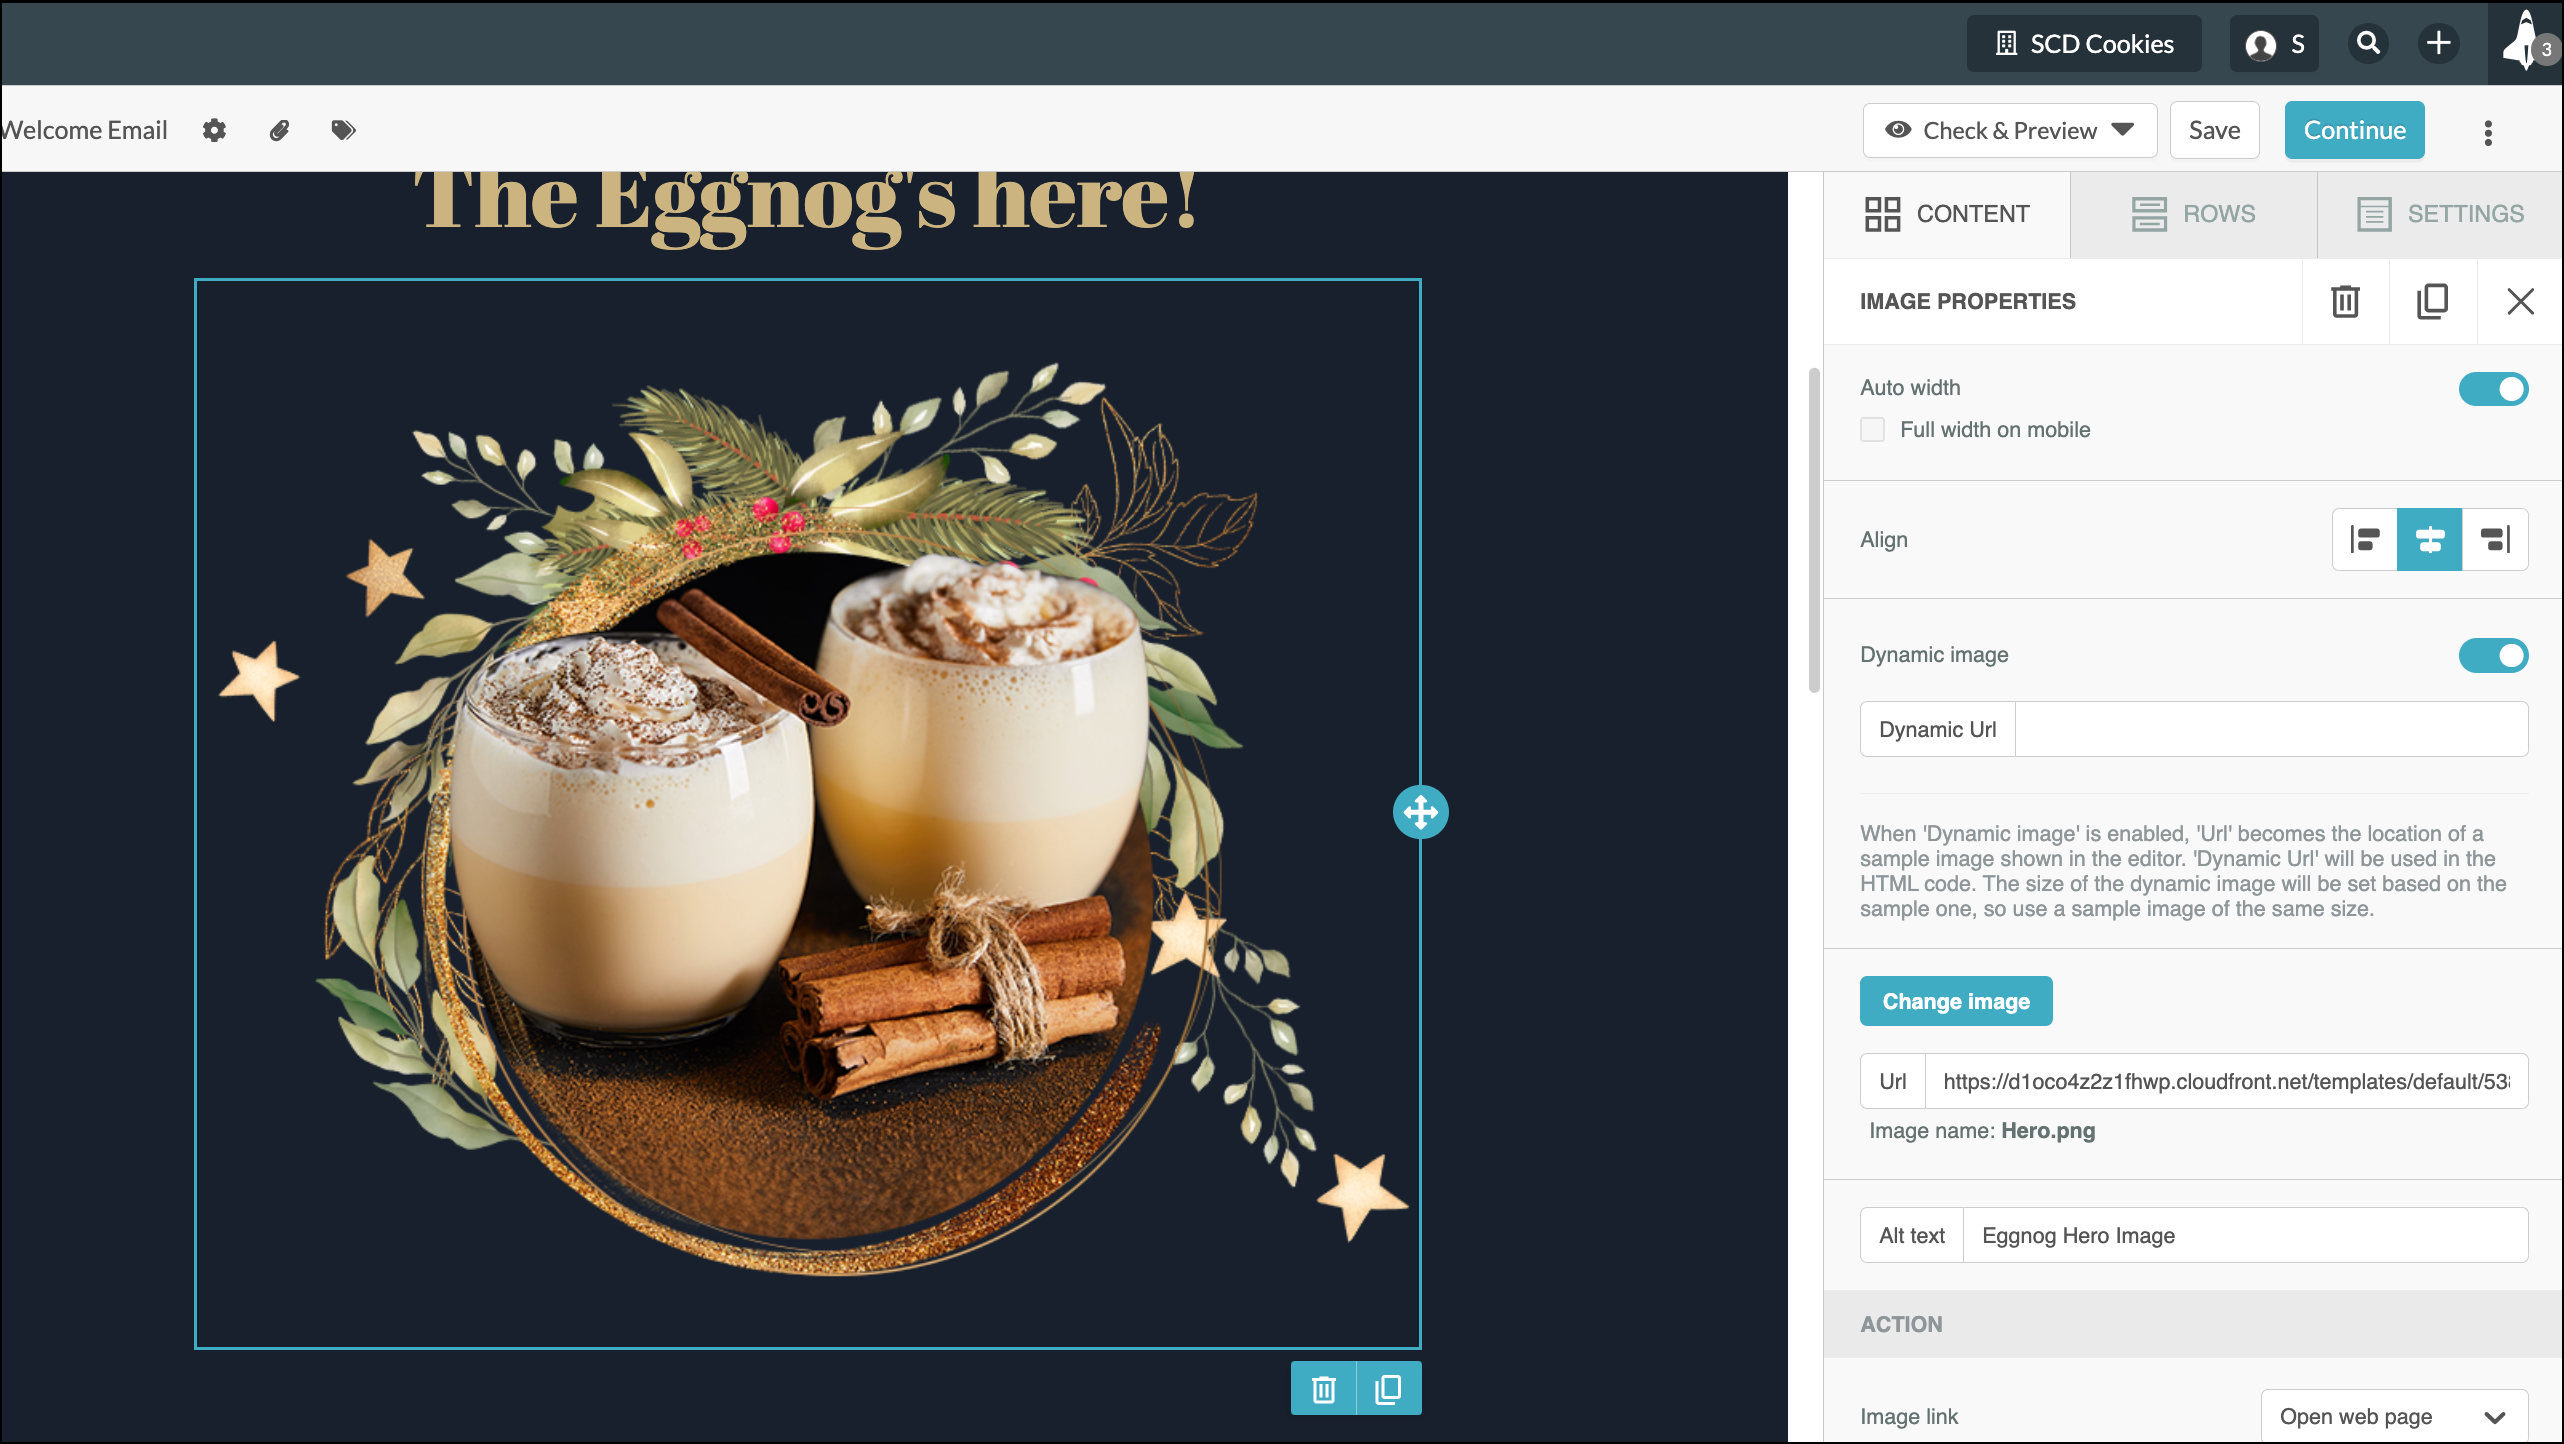Disable the Dynamic image switch
This screenshot has width=2564, height=1444.
[2493, 656]
